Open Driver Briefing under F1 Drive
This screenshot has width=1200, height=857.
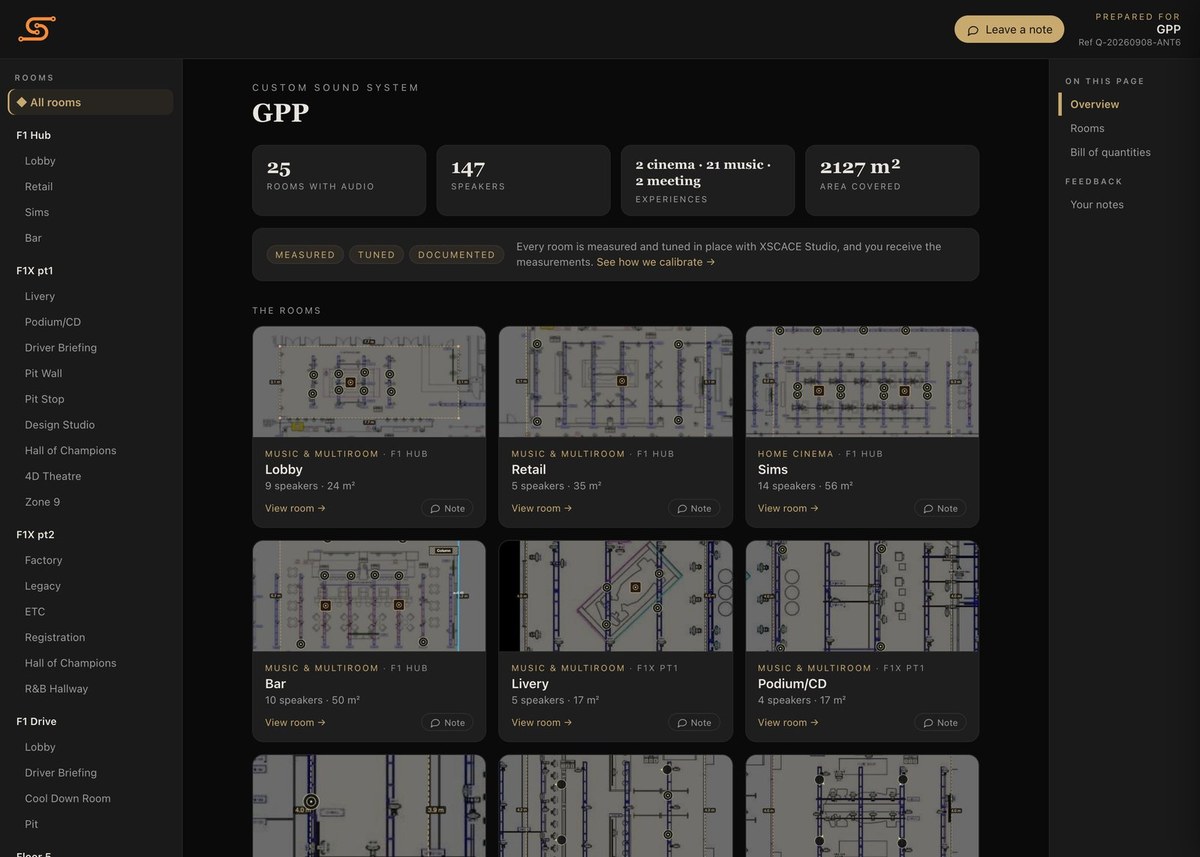click(61, 773)
